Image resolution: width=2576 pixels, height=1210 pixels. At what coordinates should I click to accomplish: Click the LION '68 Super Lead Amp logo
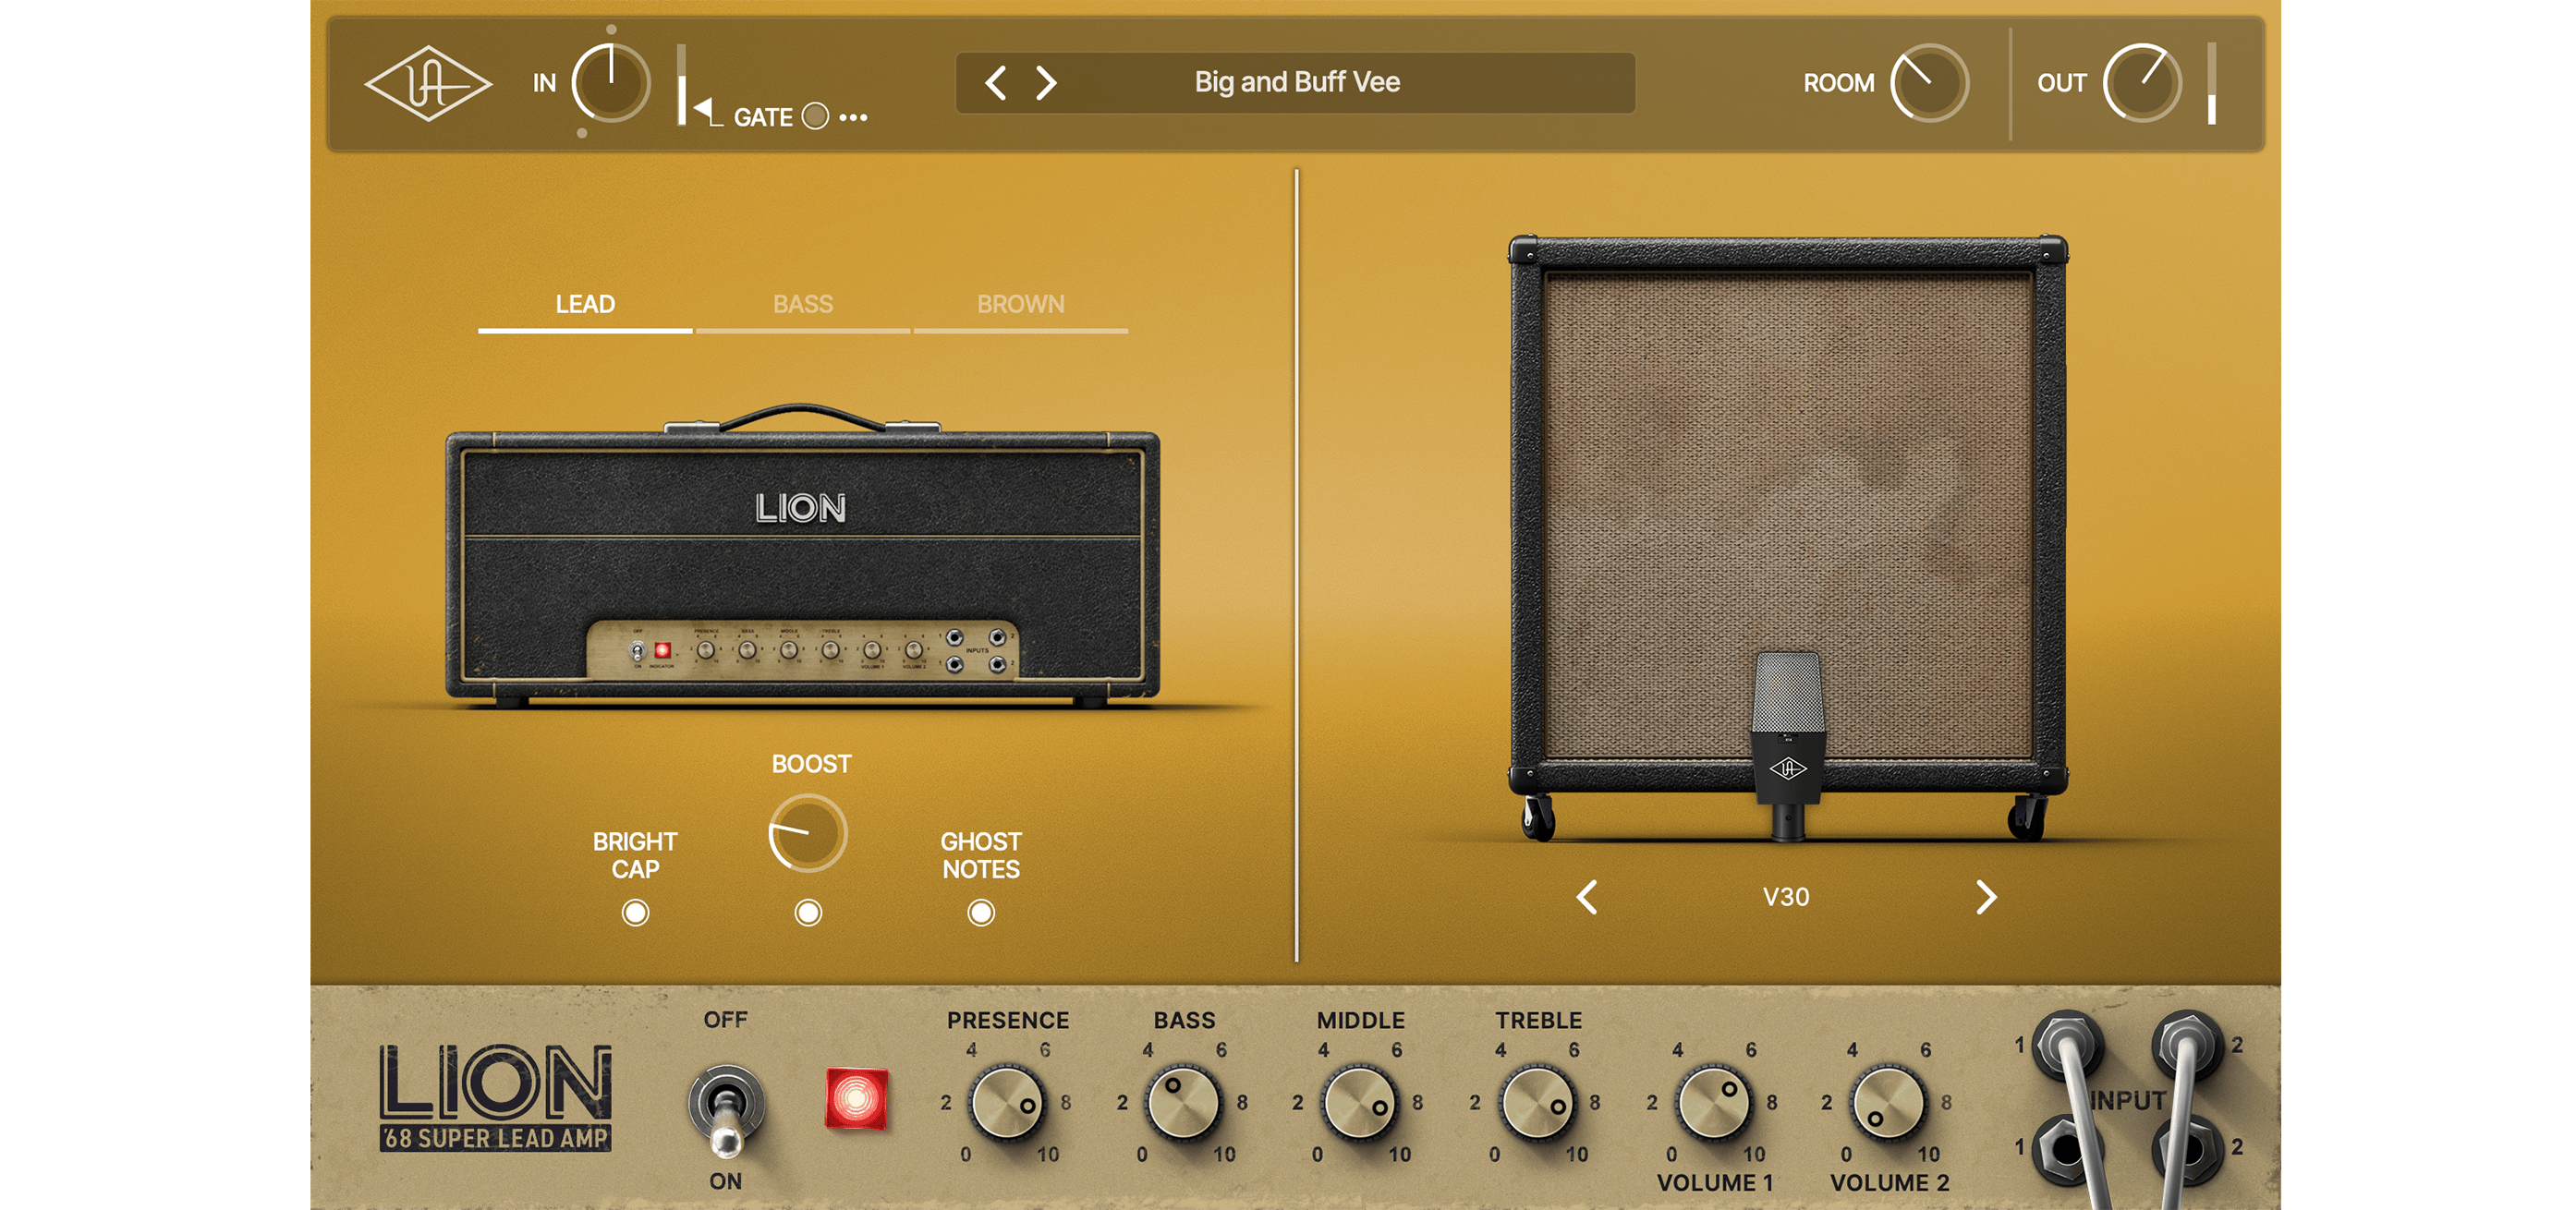tap(496, 1097)
